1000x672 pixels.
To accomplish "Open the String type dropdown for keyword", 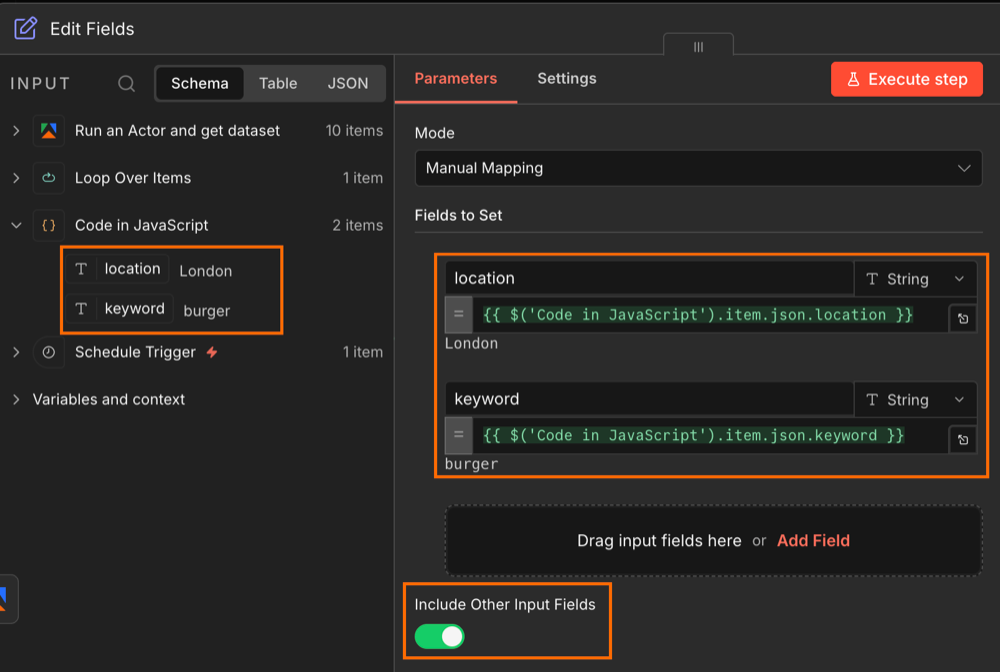I will click(915, 399).
